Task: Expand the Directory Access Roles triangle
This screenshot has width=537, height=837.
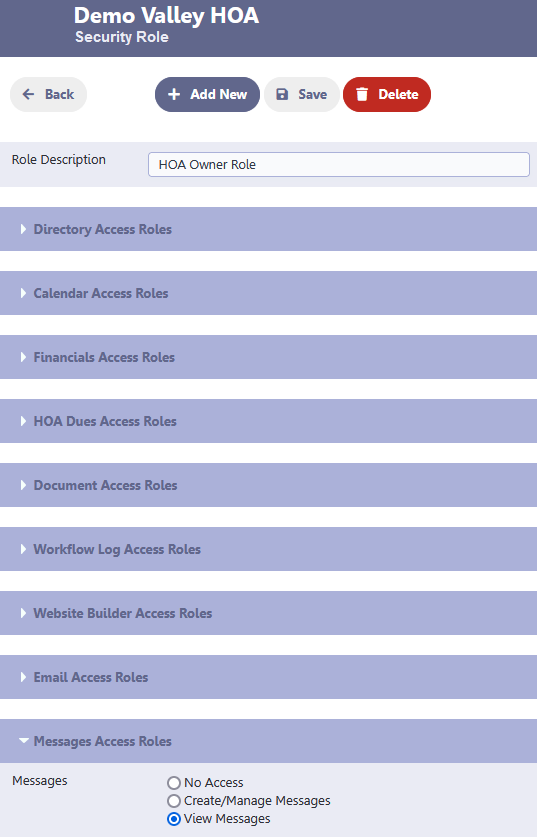Action: tap(23, 229)
